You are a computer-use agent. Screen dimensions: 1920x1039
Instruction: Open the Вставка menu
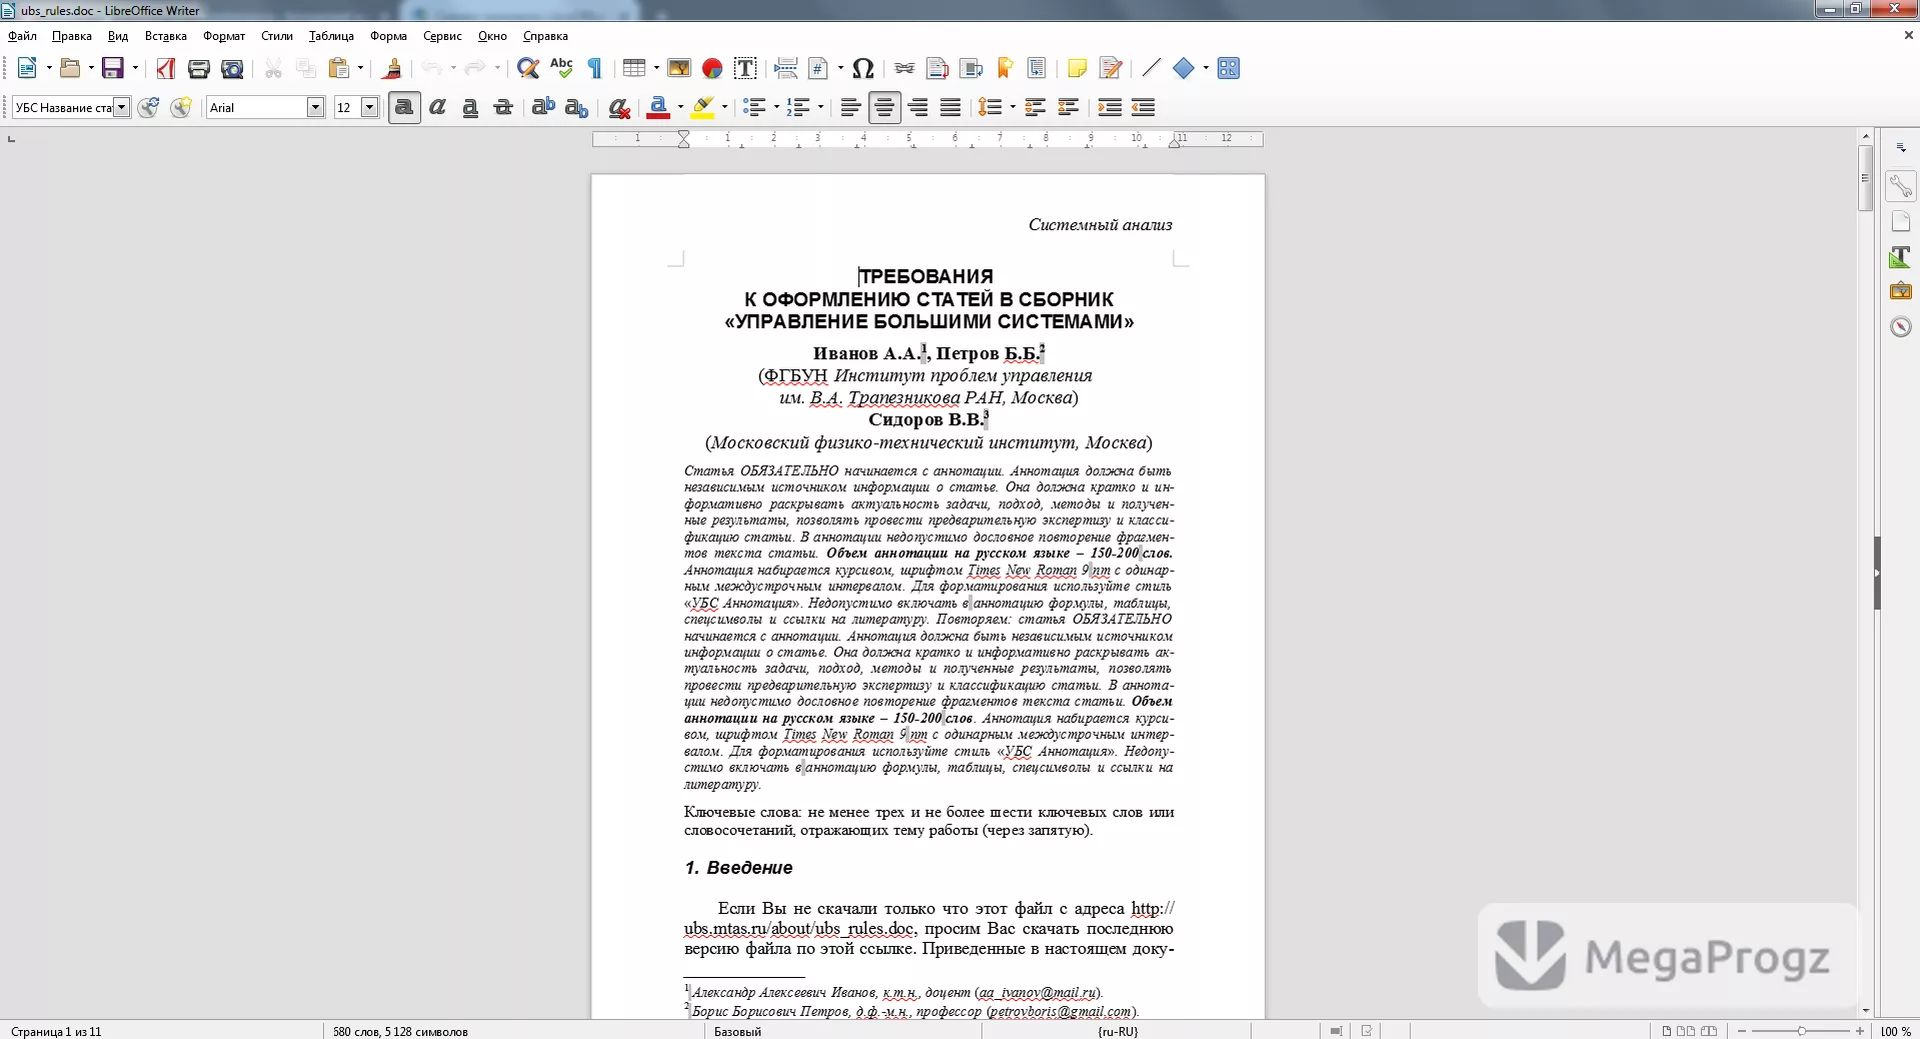click(166, 36)
